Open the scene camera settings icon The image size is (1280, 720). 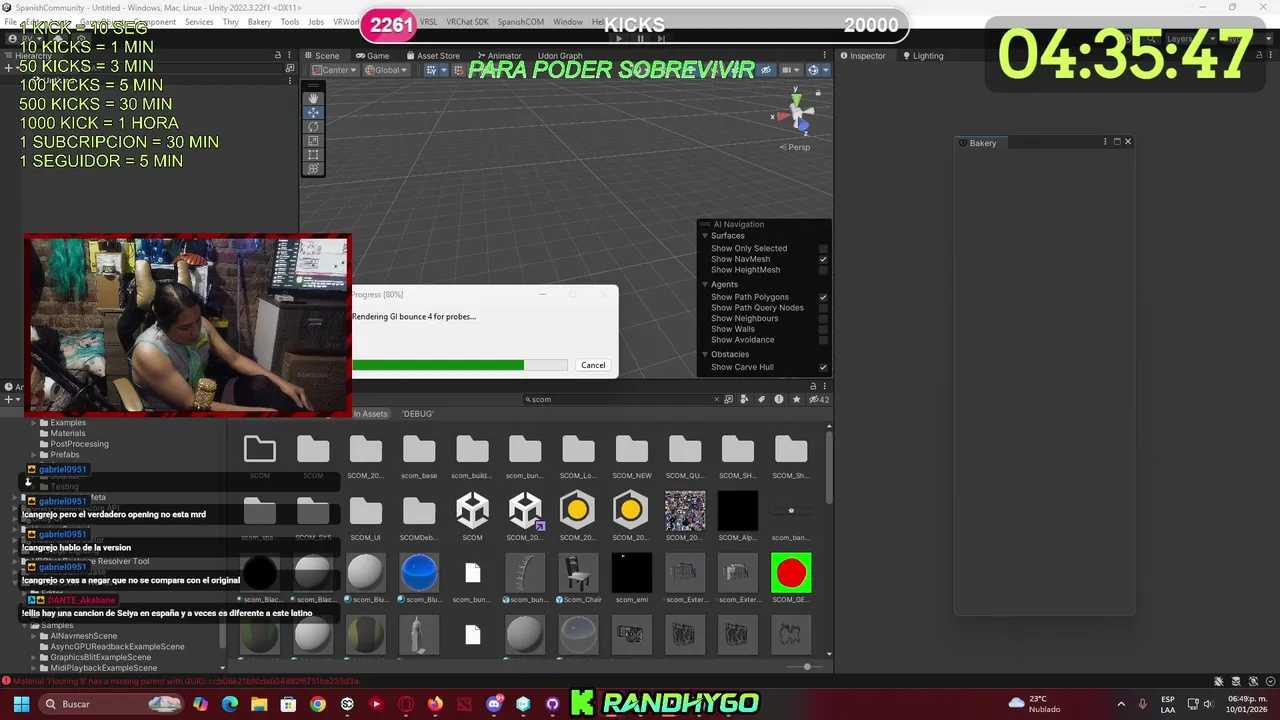[789, 70]
